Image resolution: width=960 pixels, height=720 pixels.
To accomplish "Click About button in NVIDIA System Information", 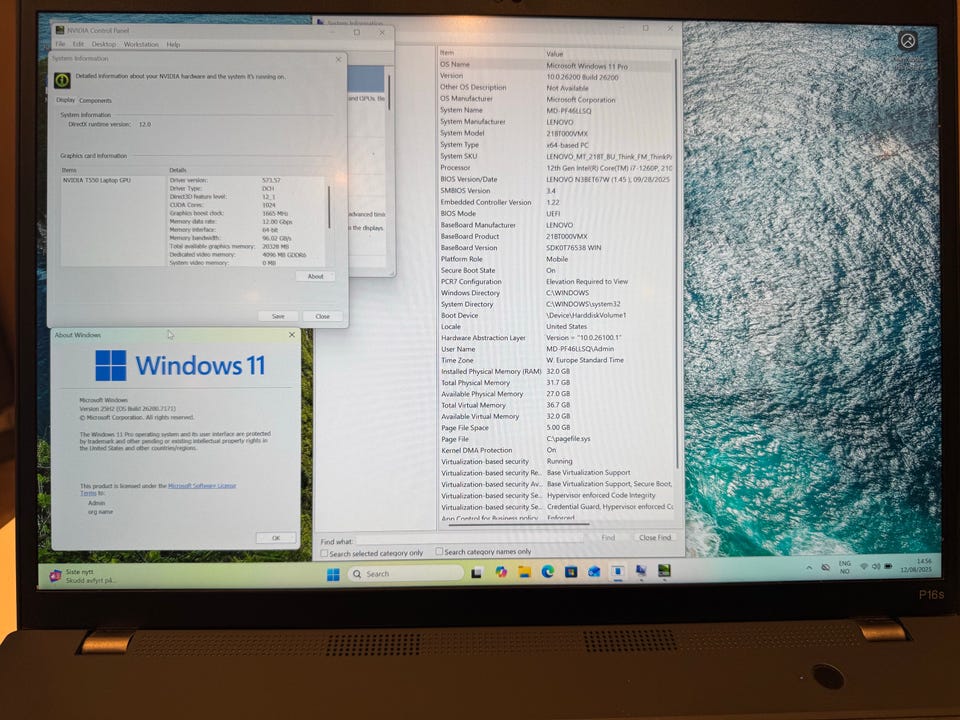I will [x=315, y=276].
